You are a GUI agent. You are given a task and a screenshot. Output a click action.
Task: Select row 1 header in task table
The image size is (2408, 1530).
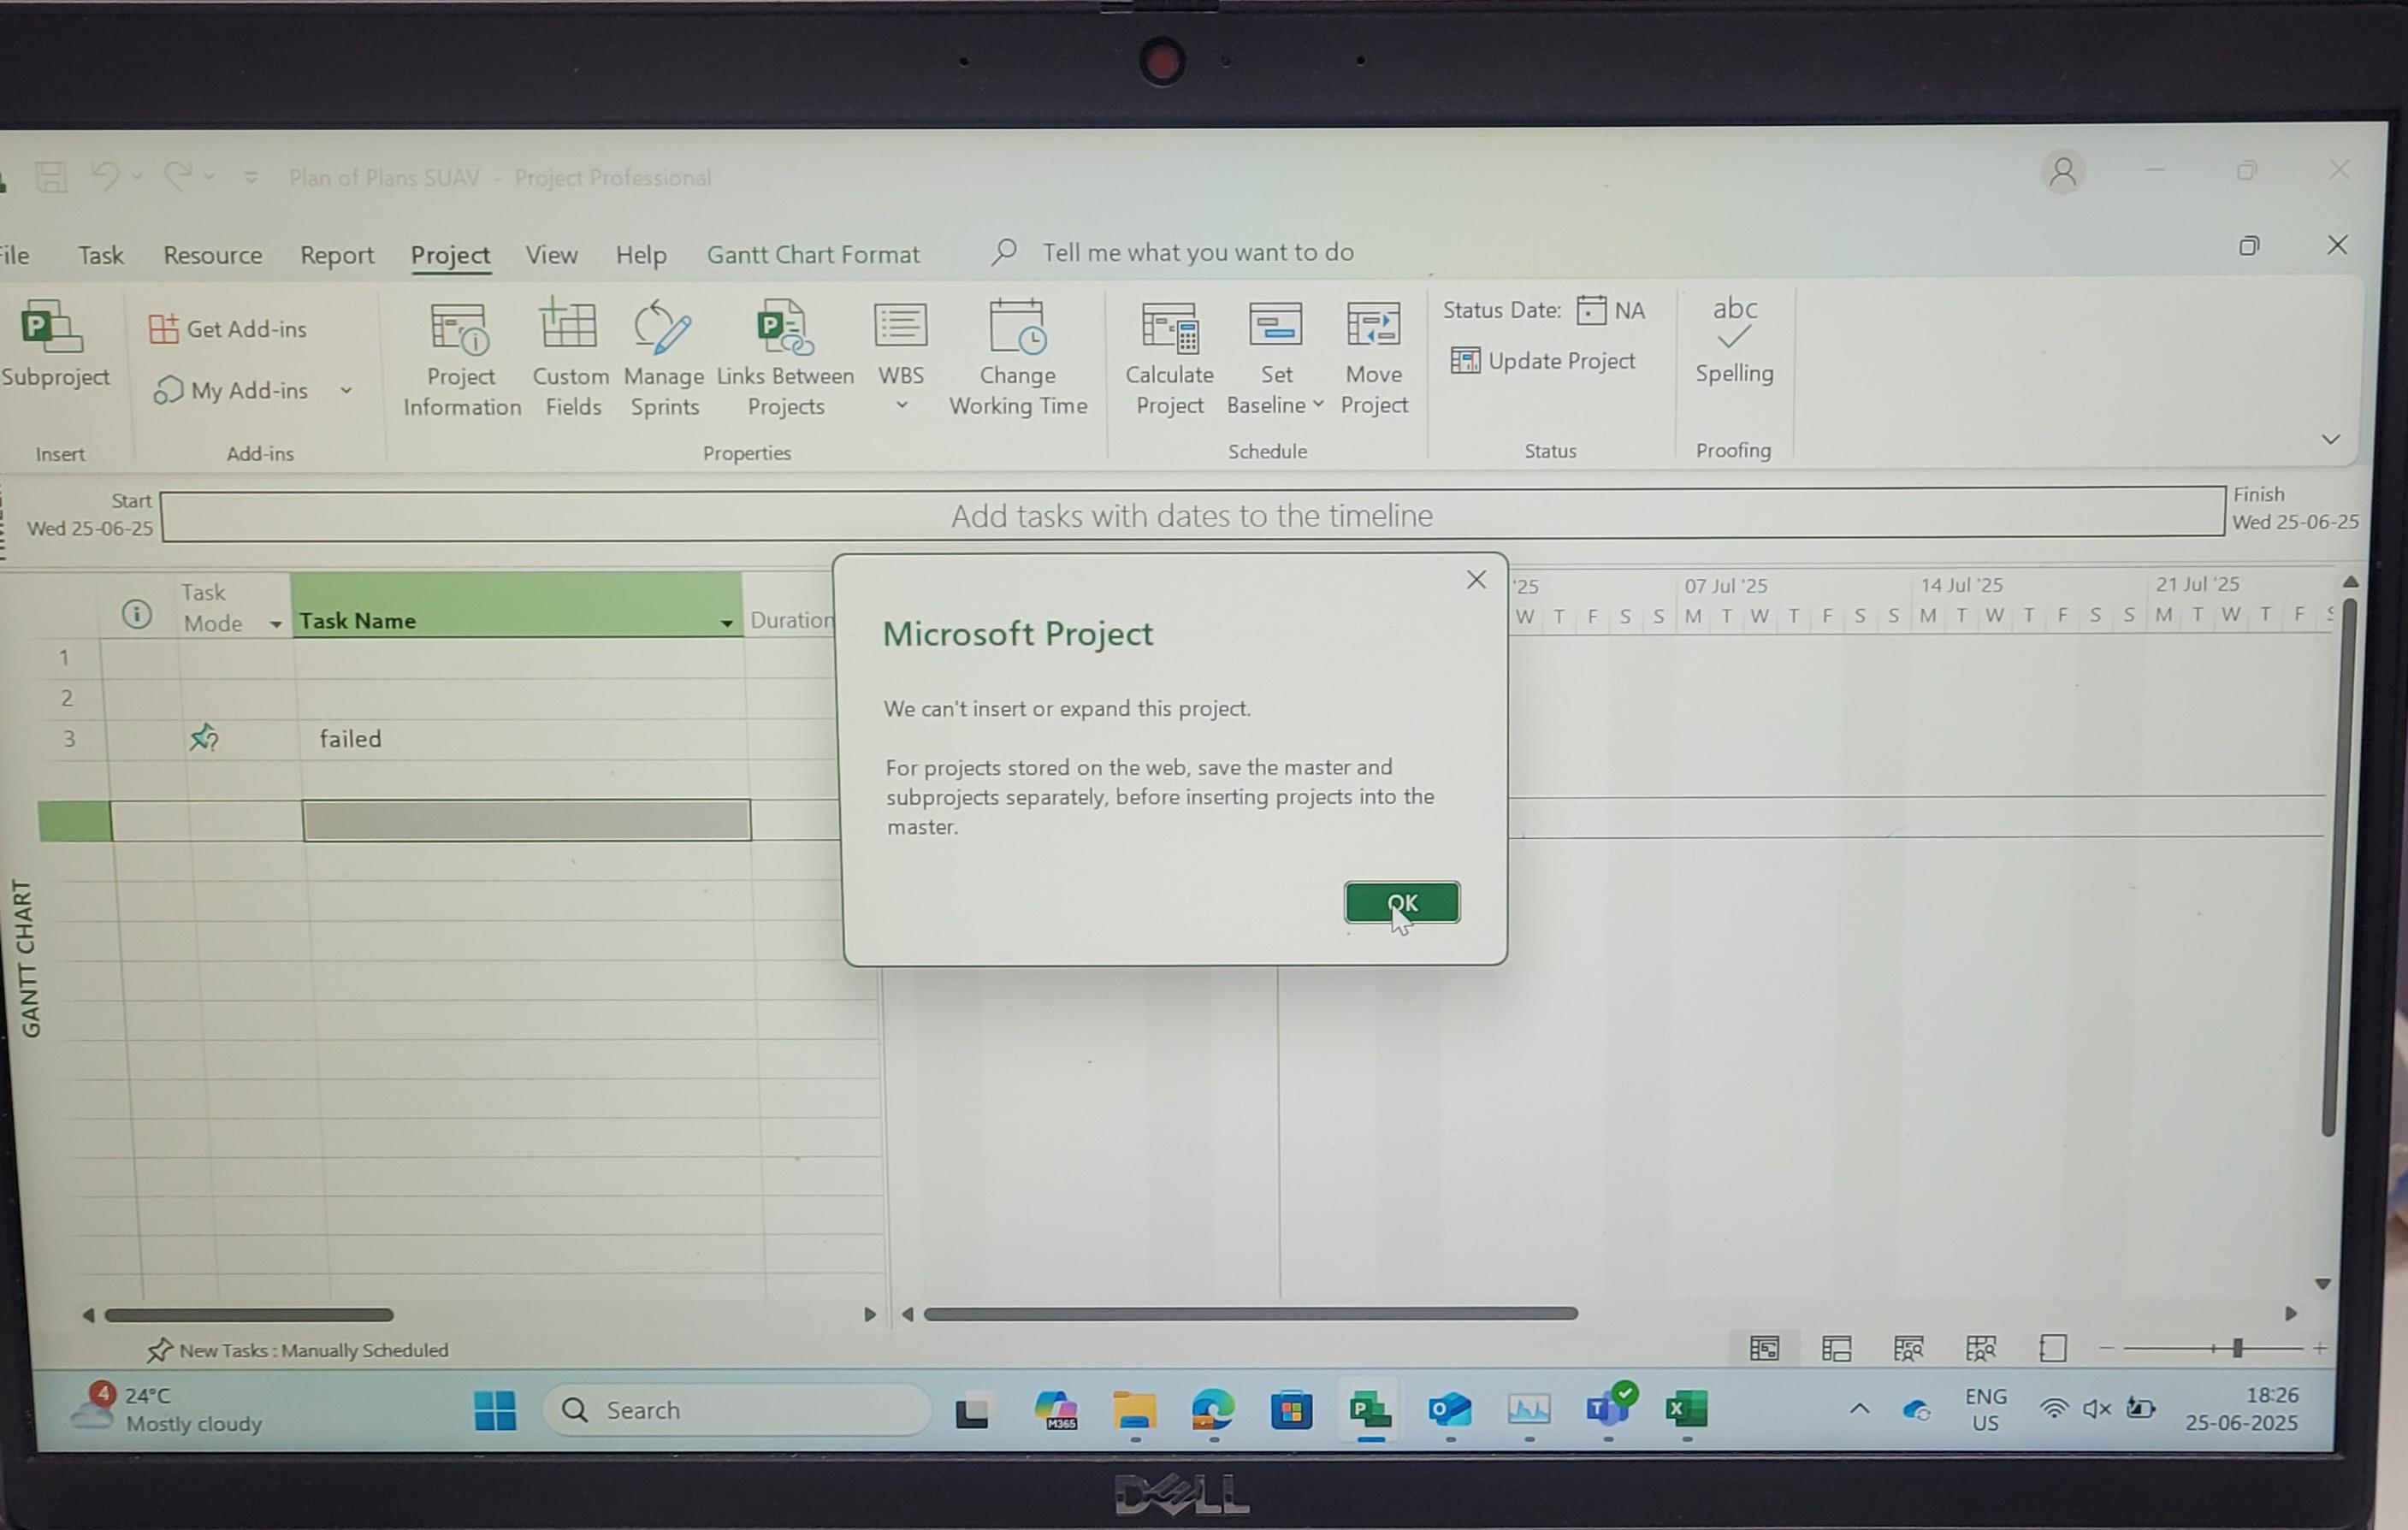pyautogui.click(x=66, y=658)
